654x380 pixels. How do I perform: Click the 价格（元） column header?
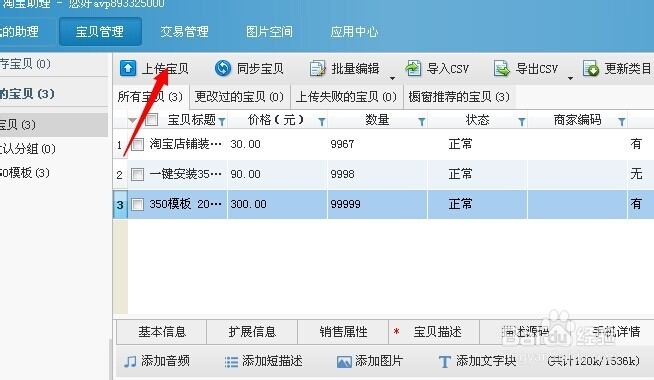point(276,120)
